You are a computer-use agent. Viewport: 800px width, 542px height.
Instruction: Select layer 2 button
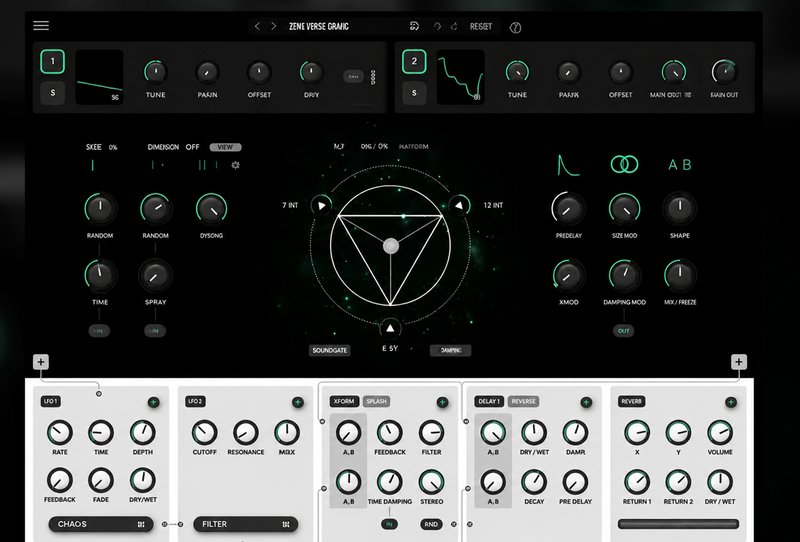[x=414, y=61]
